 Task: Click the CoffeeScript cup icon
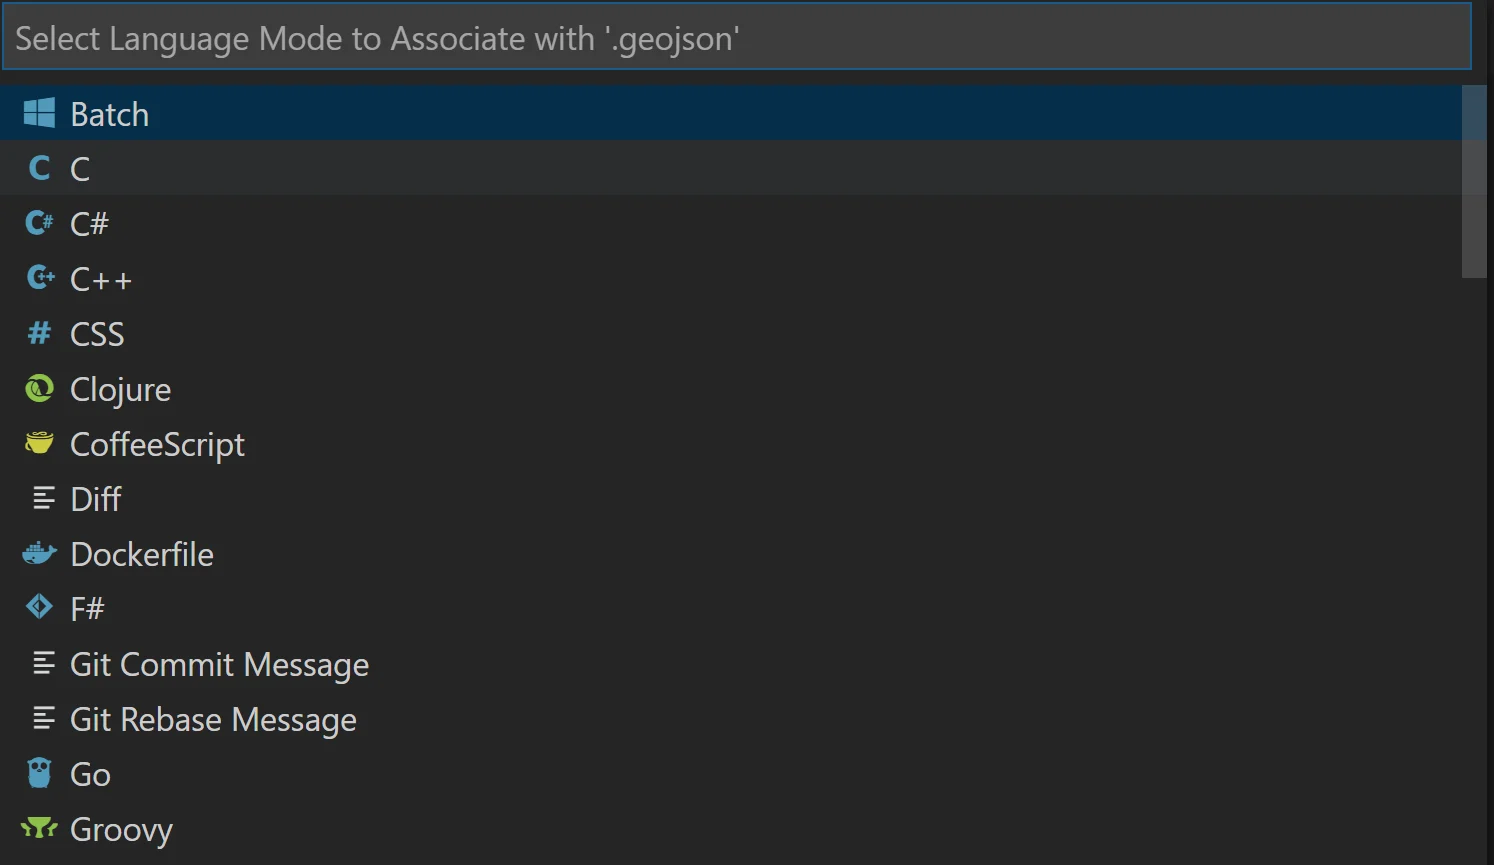pyautogui.click(x=38, y=443)
